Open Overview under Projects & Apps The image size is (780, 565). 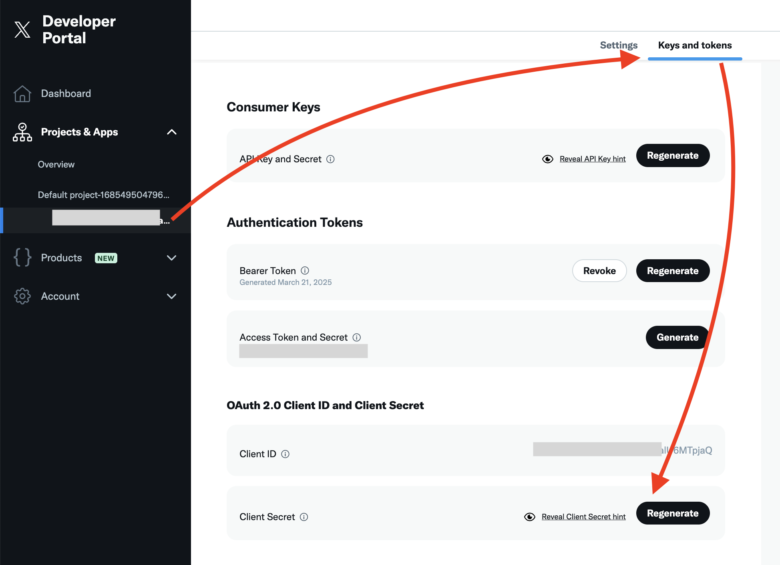56,165
